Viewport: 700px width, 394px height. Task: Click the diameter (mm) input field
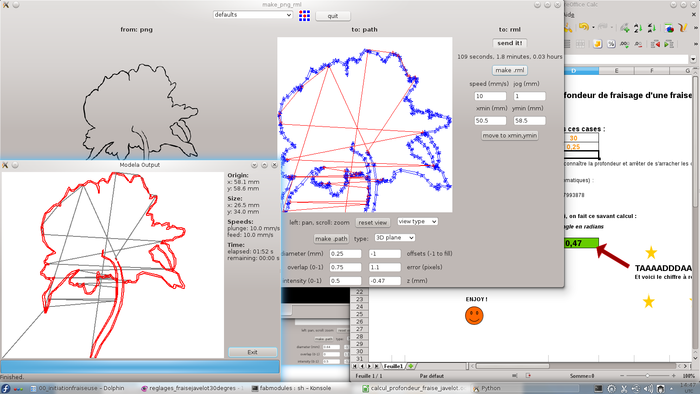tap(346, 253)
